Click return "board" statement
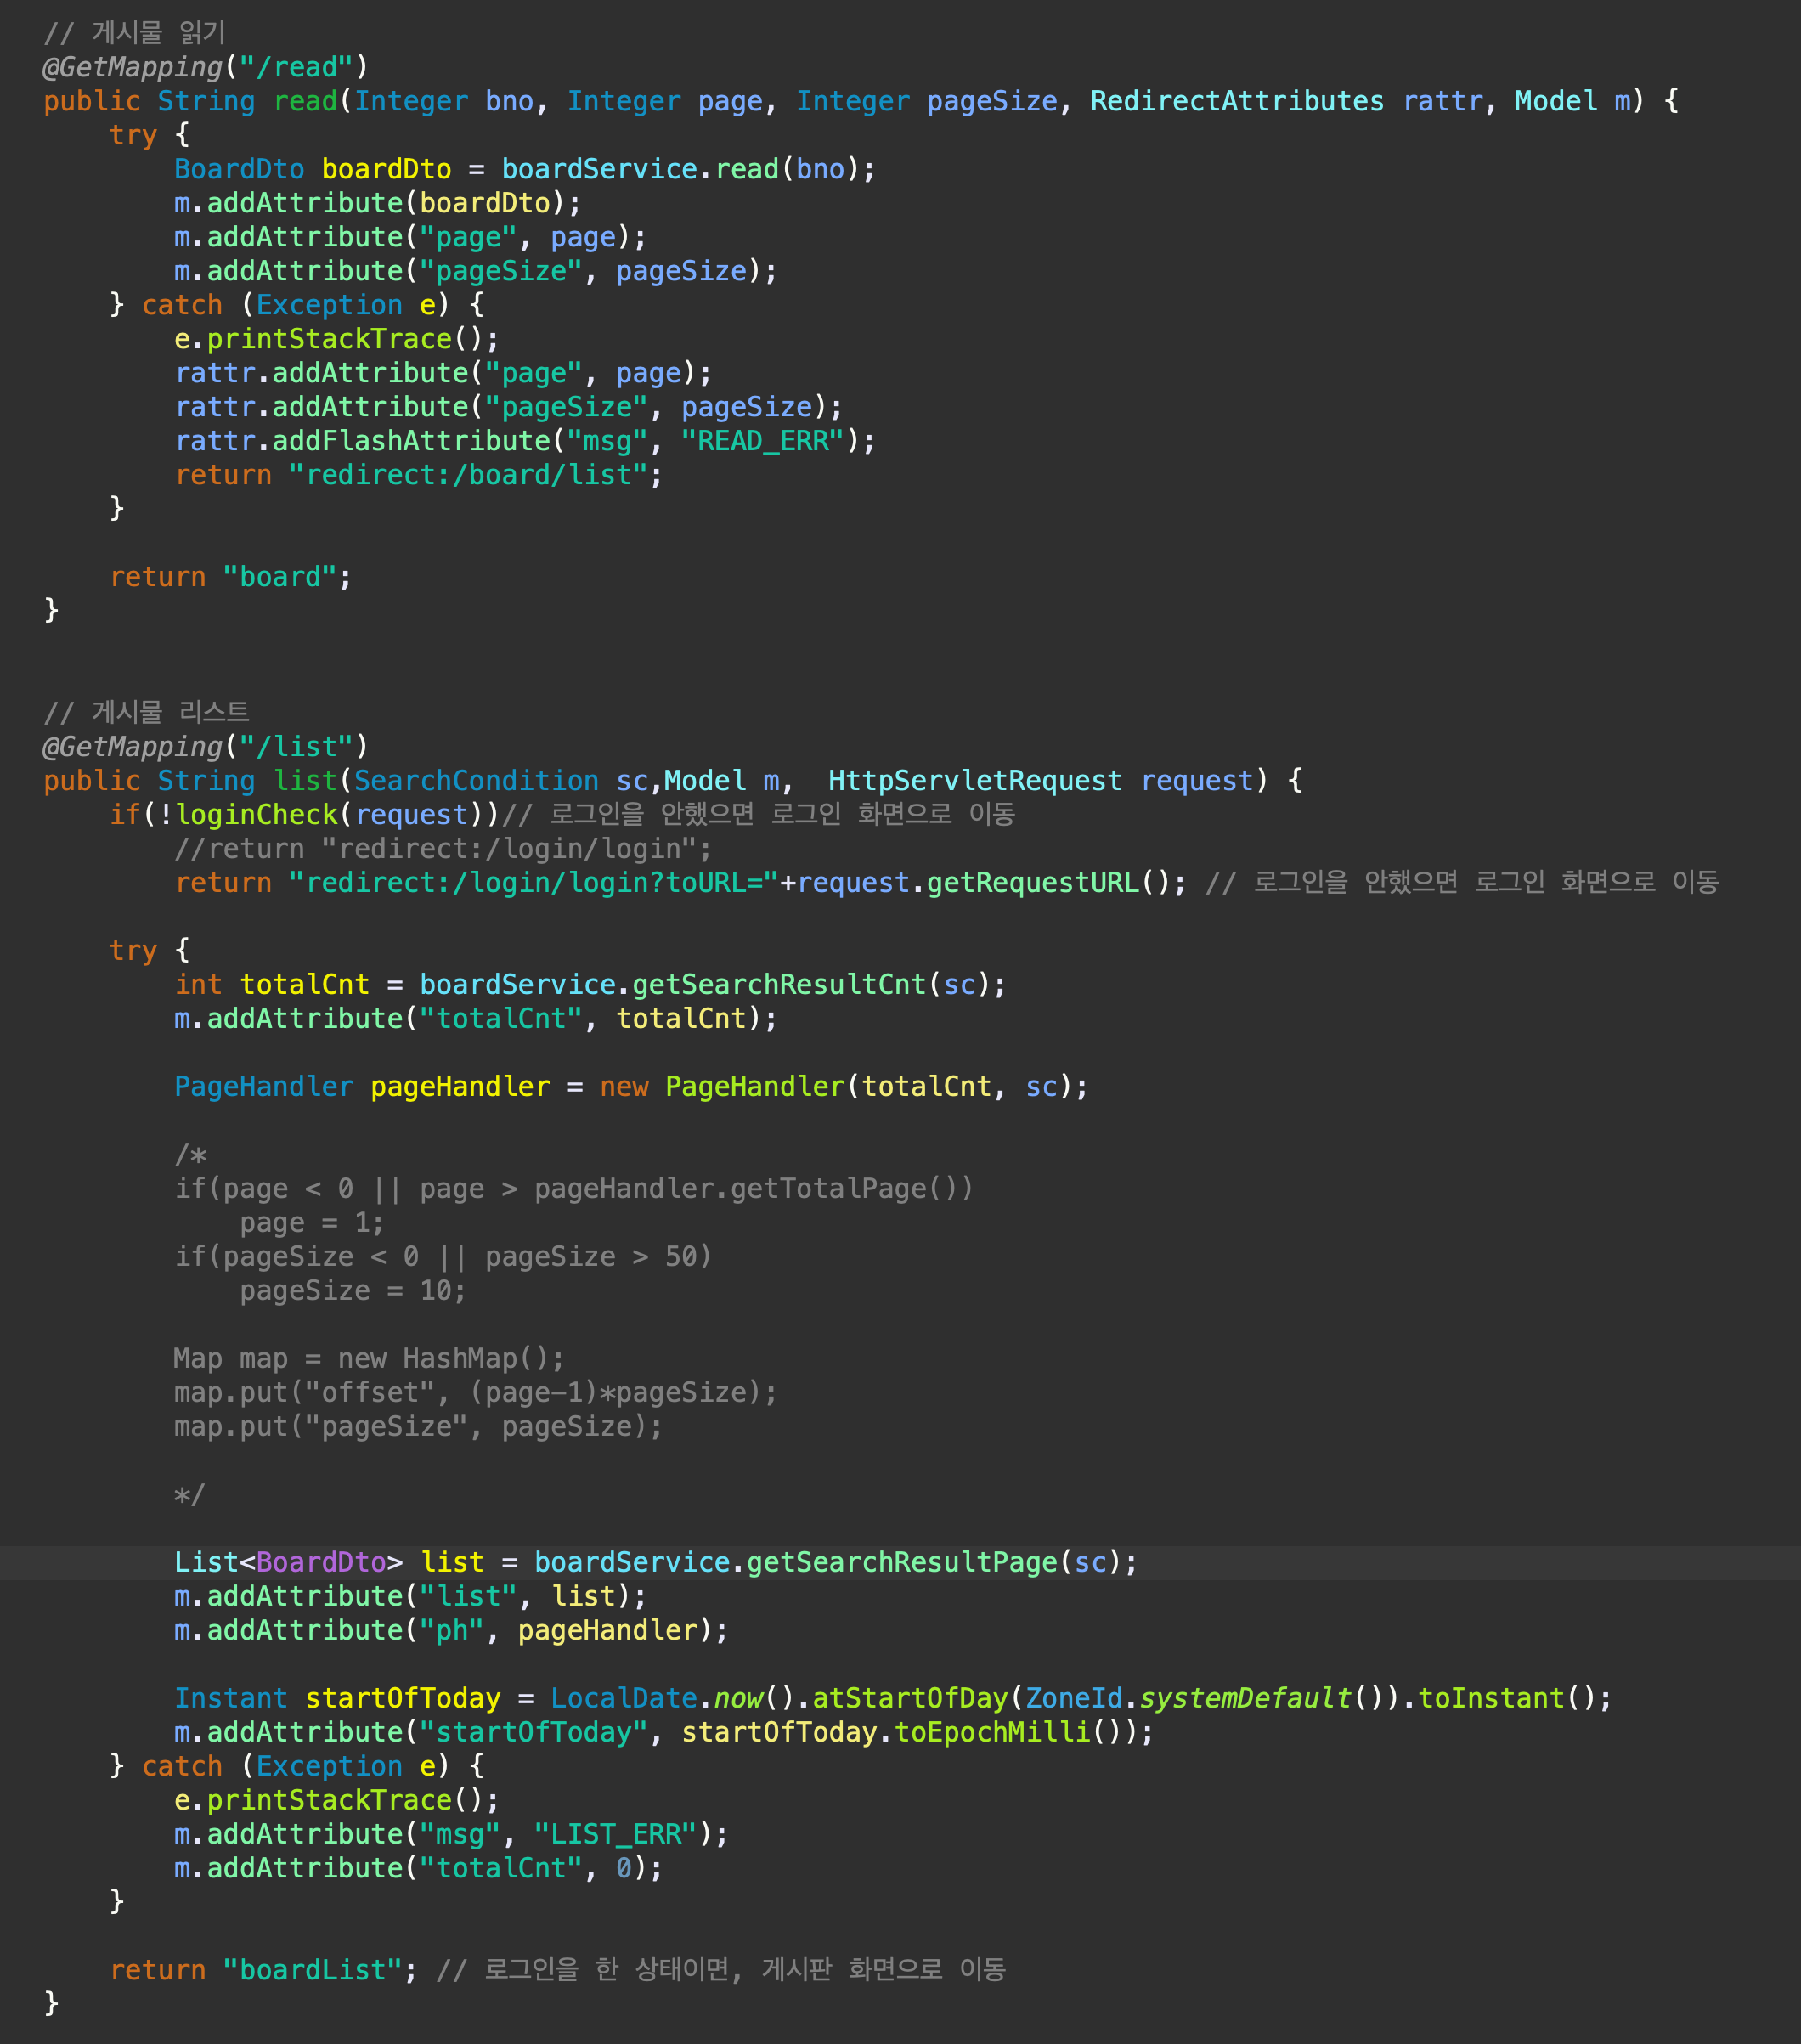The height and width of the screenshot is (2044, 1801). pyautogui.click(x=230, y=577)
